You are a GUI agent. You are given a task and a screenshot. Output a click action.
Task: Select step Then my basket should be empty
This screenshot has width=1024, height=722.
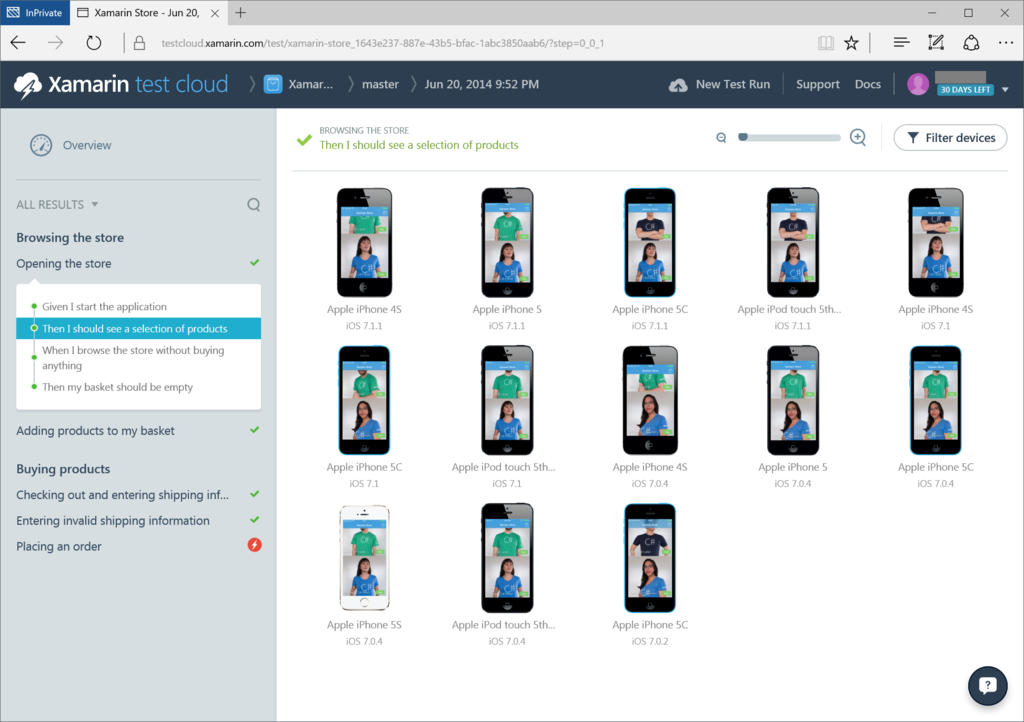tap(118, 387)
